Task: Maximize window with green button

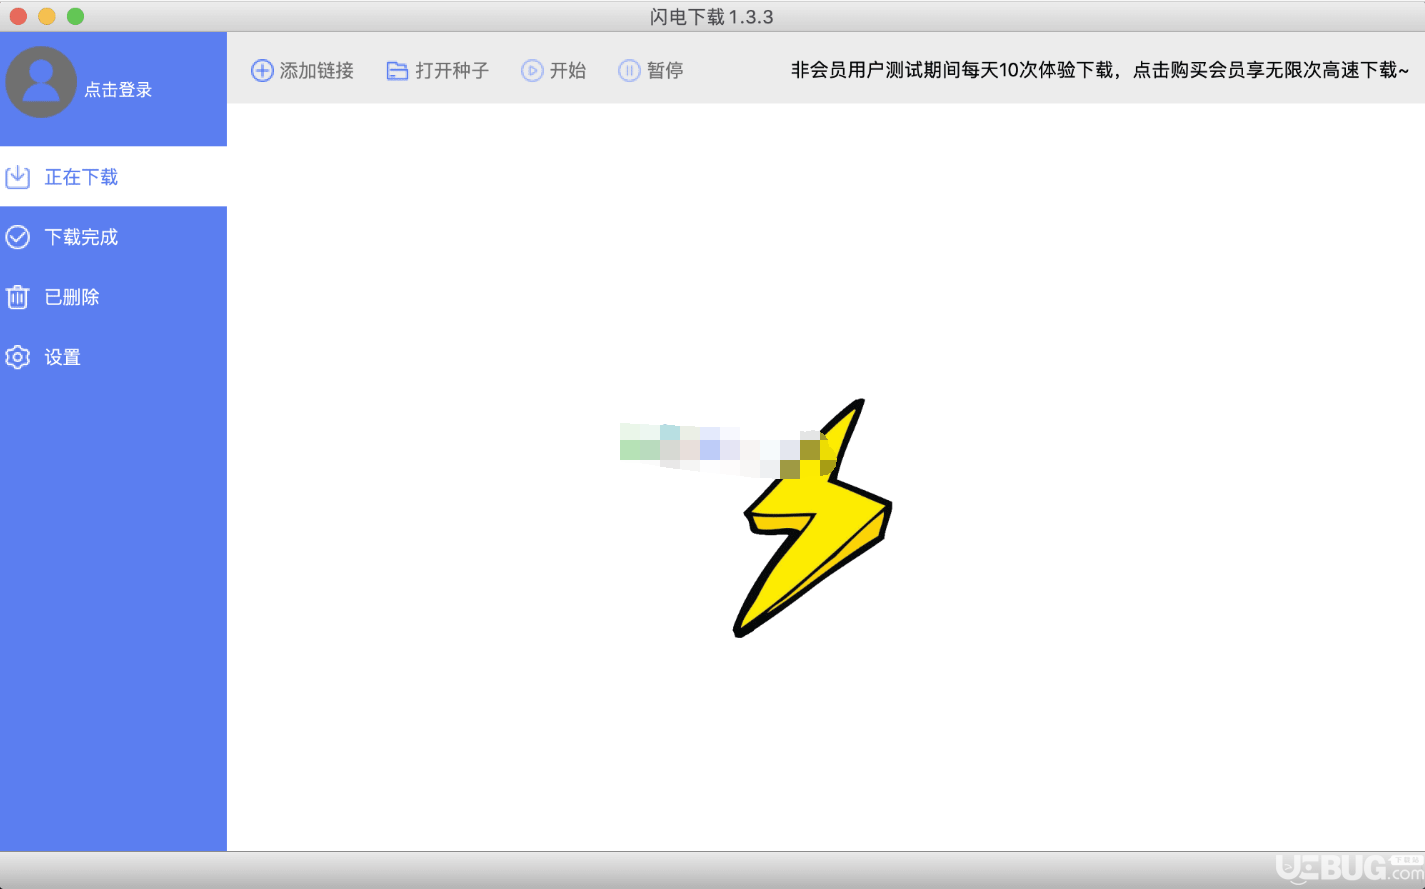Action: 75,16
